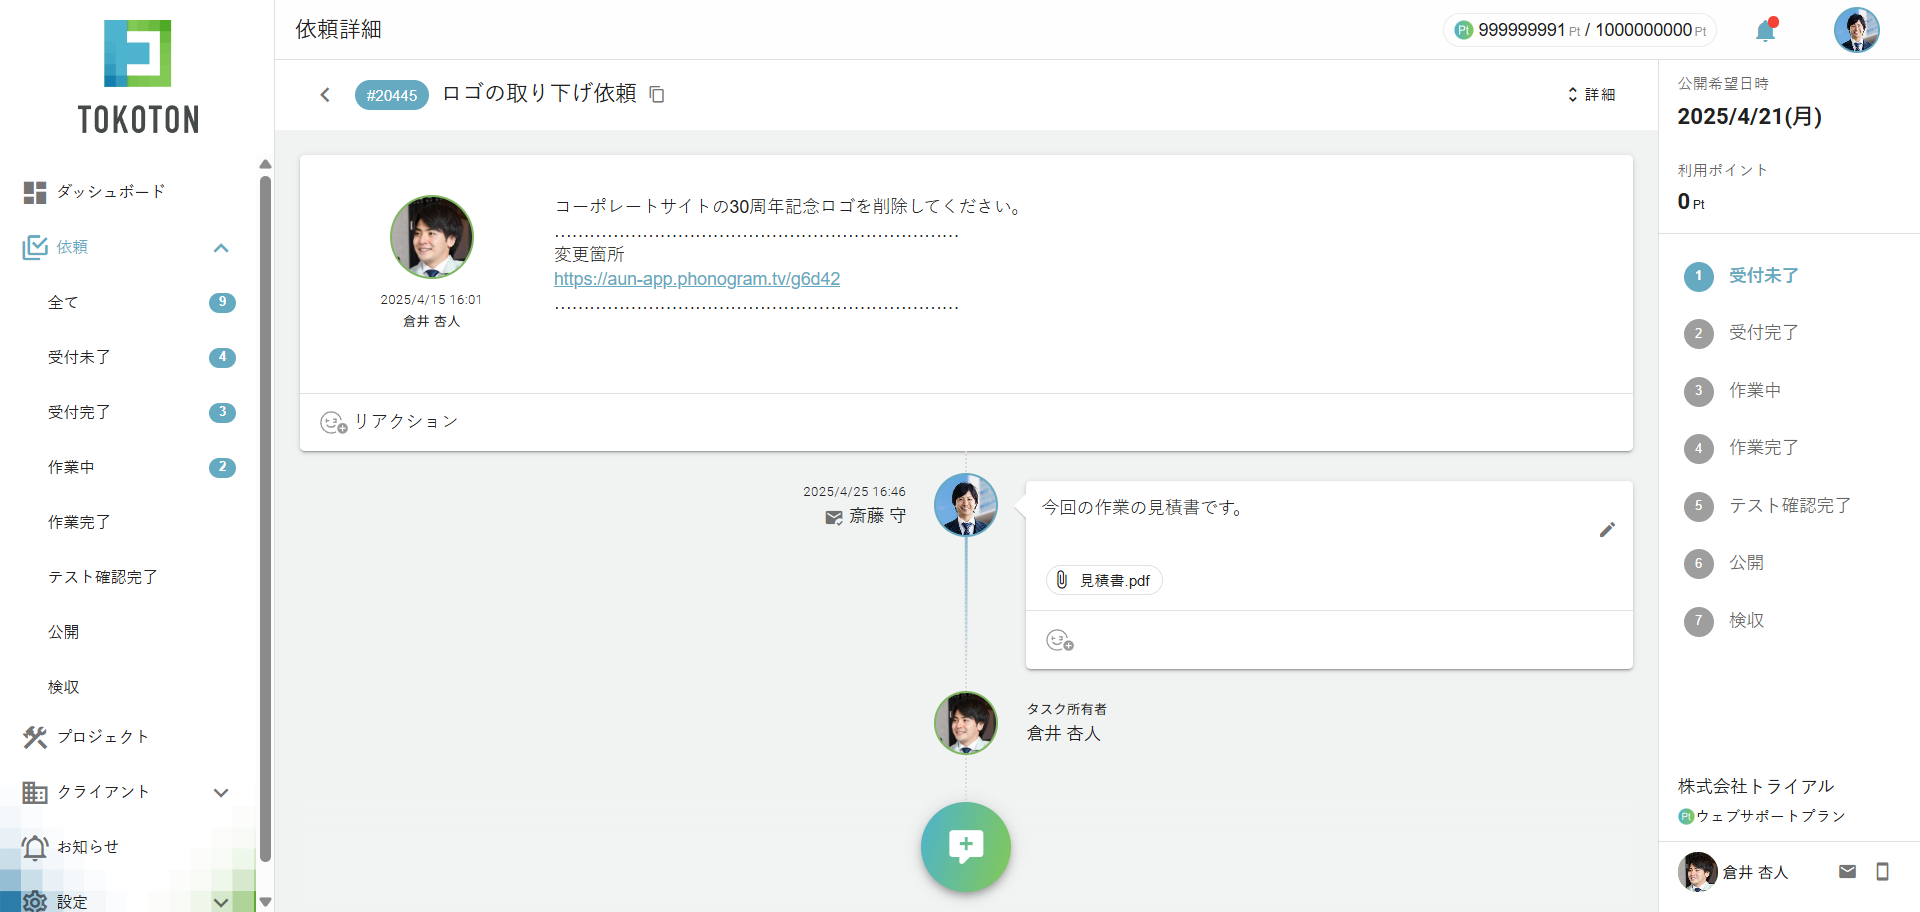The width and height of the screenshot is (1920, 912).
Task: Click the floating add comment button
Action: (x=965, y=847)
